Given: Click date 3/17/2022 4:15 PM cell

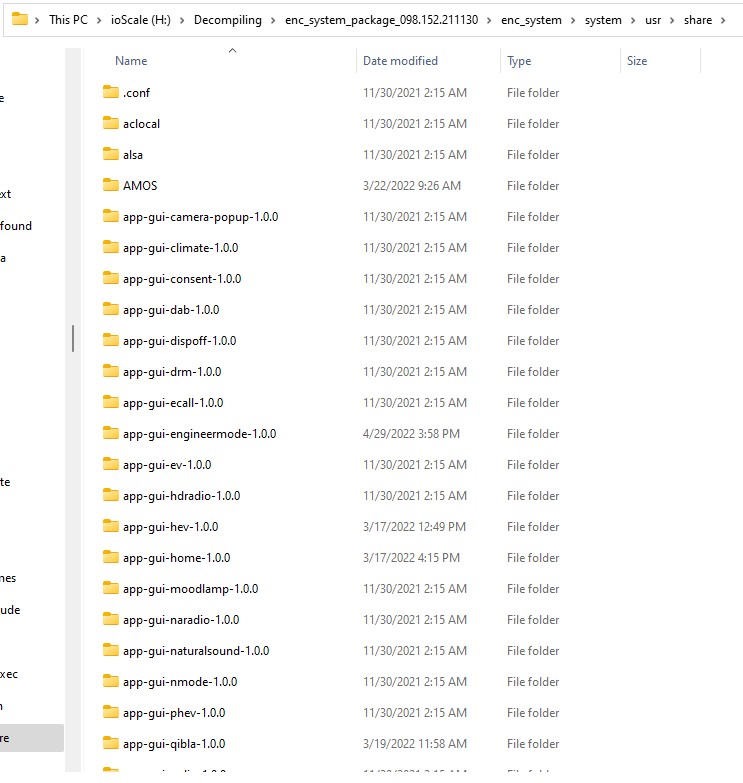Looking at the screenshot, I should [411, 558].
